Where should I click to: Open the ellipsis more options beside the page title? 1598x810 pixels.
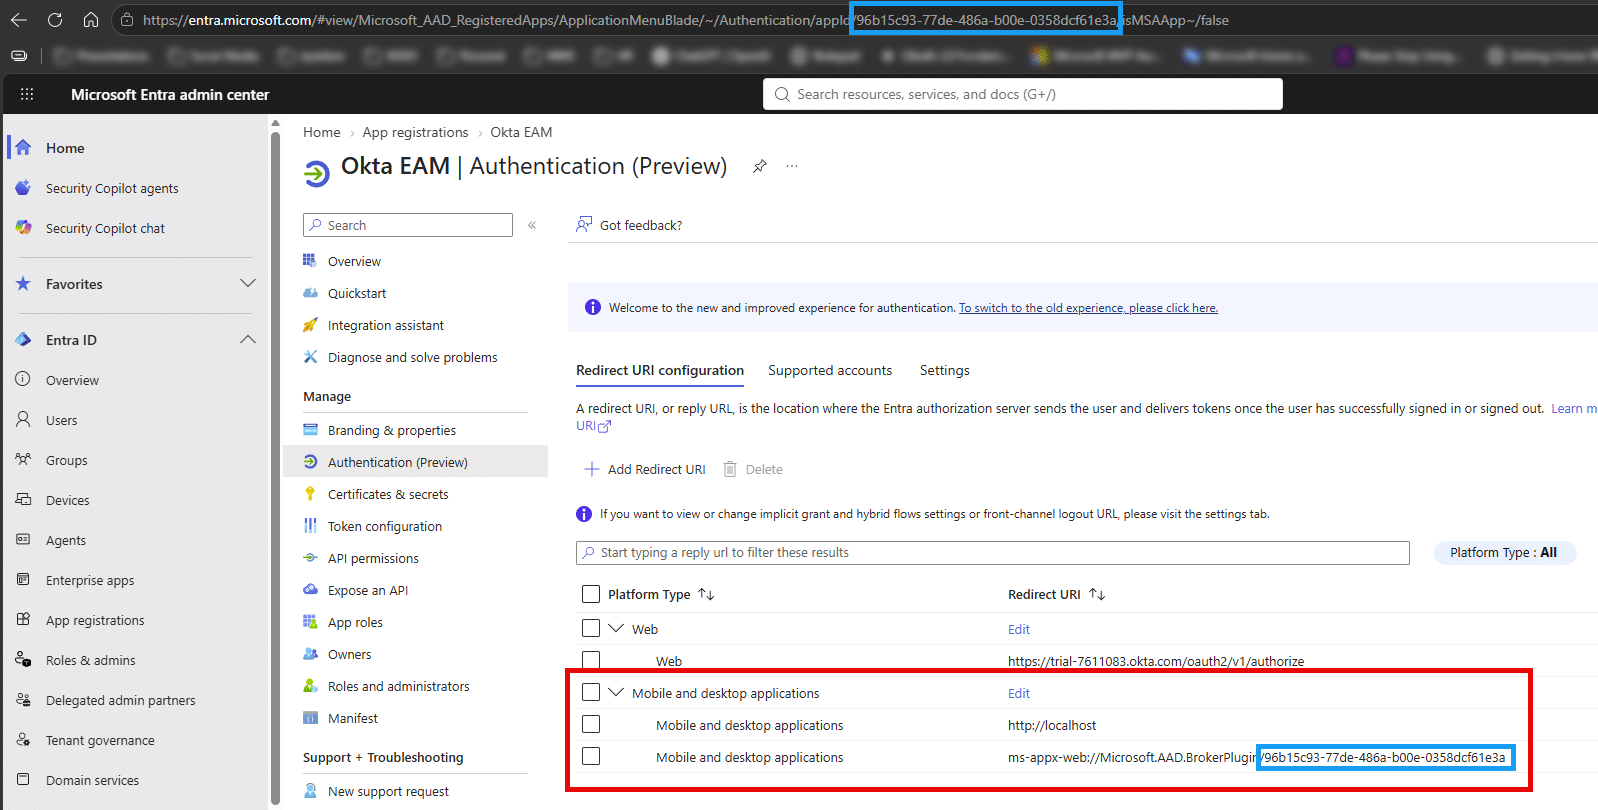coord(792,166)
